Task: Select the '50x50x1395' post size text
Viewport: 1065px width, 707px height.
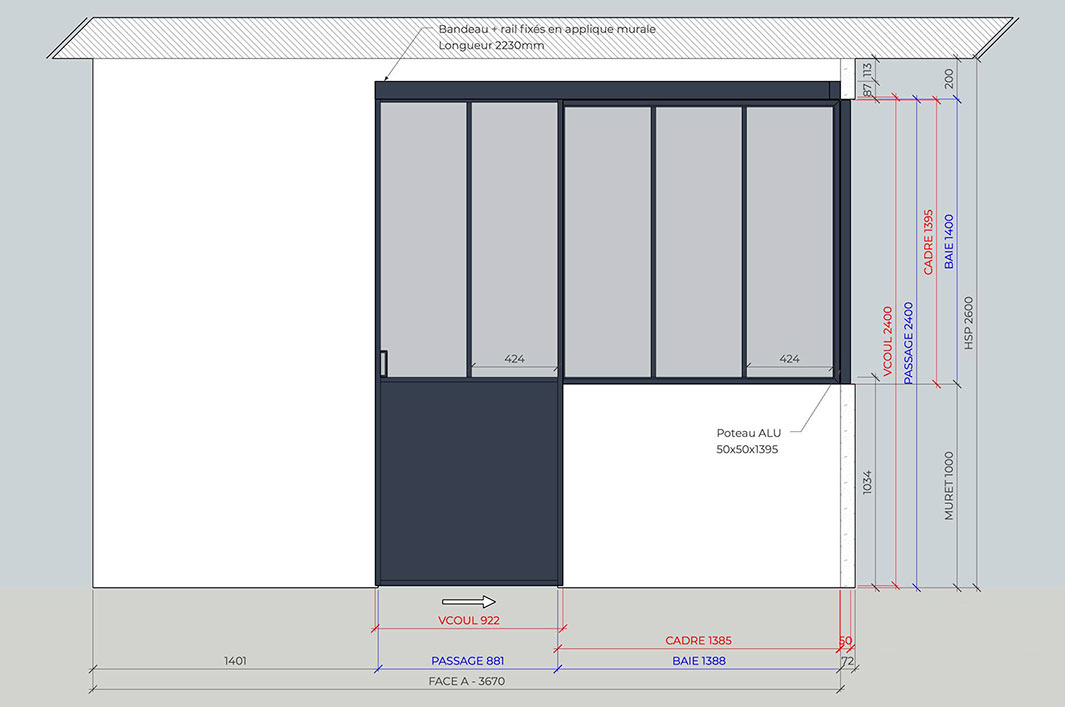Action: pyautogui.click(x=747, y=449)
